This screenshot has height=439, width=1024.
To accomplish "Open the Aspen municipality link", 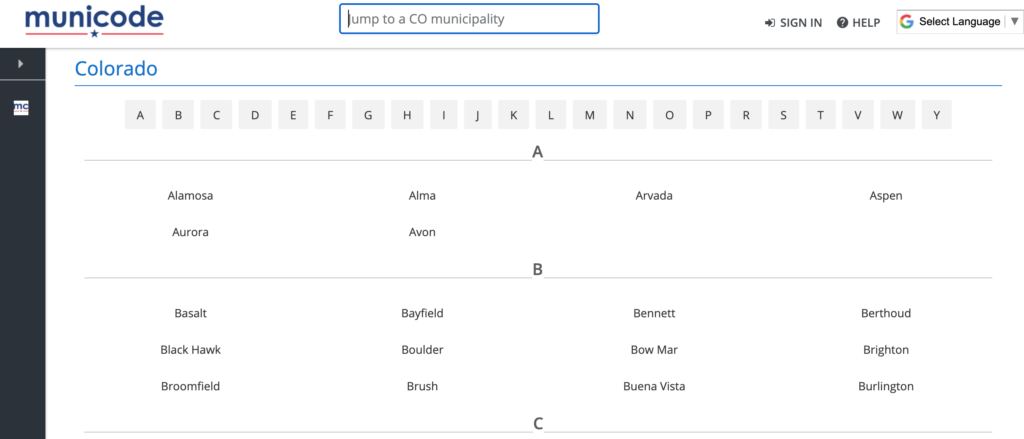I will 886,195.
